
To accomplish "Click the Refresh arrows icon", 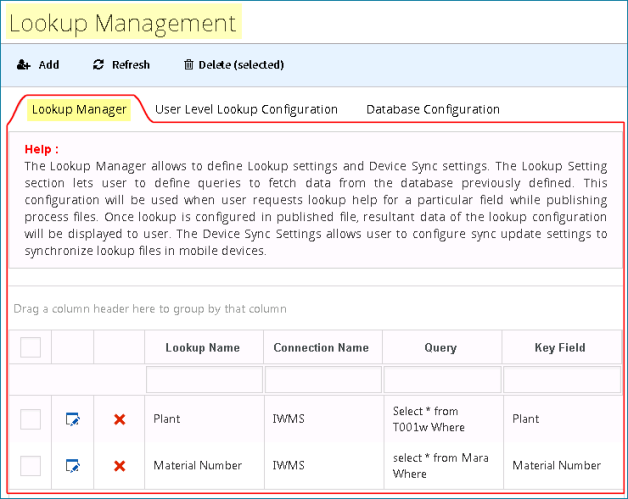I will point(98,64).
